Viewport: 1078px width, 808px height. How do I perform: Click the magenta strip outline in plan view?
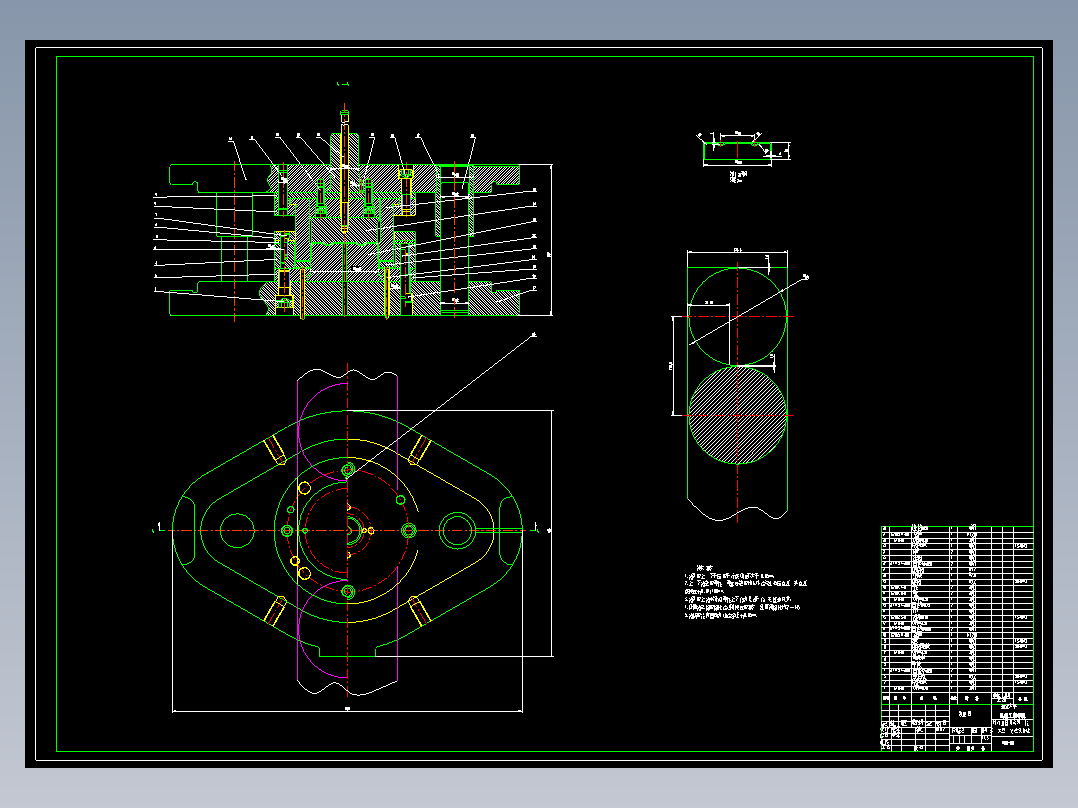click(348, 530)
